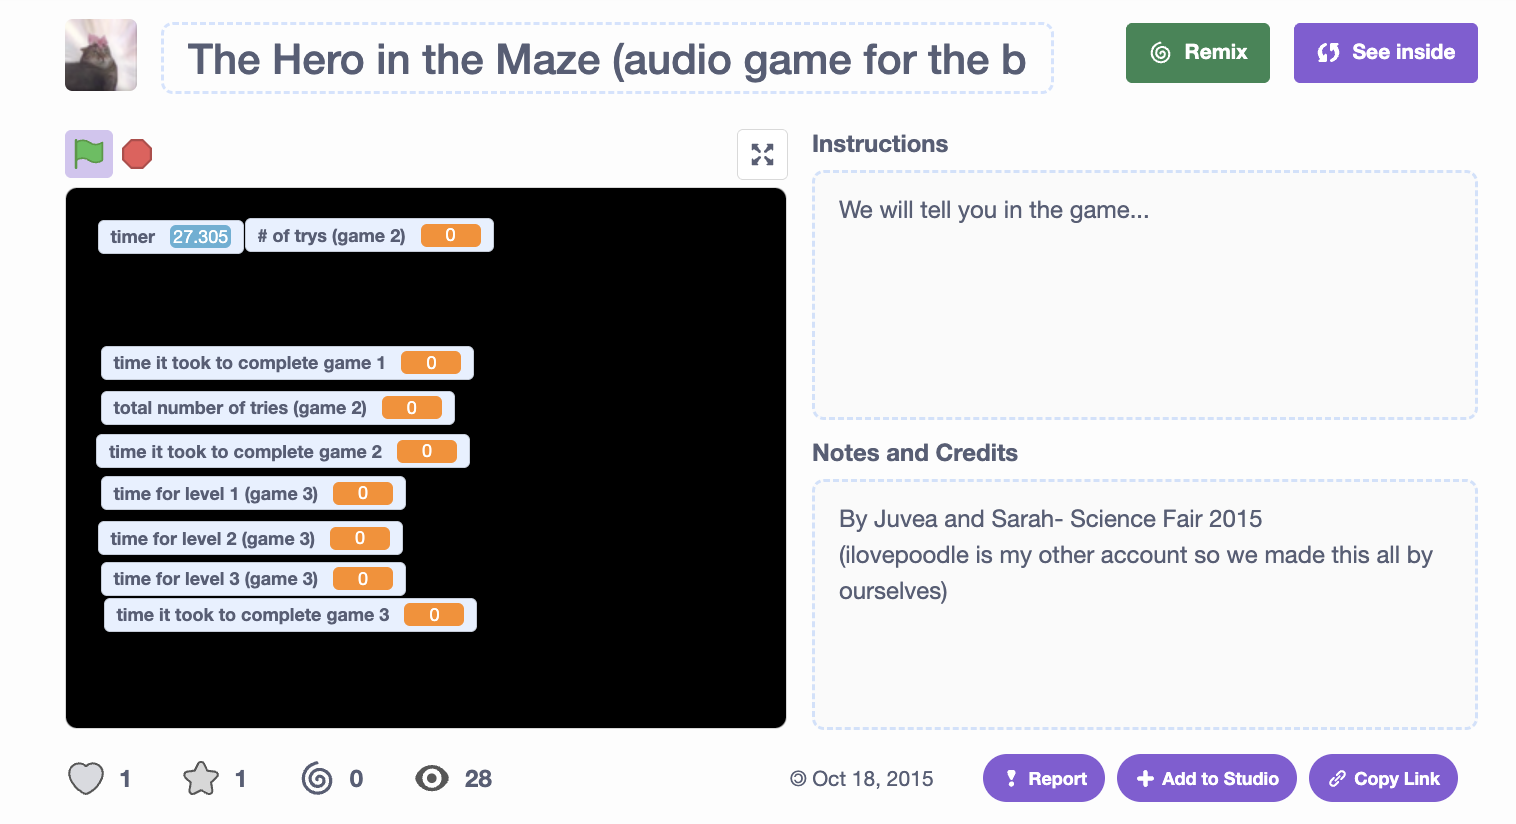Image resolution: width=1516 pixels, height=824 pixels.
Task: Report this project
Action: 1044,778
